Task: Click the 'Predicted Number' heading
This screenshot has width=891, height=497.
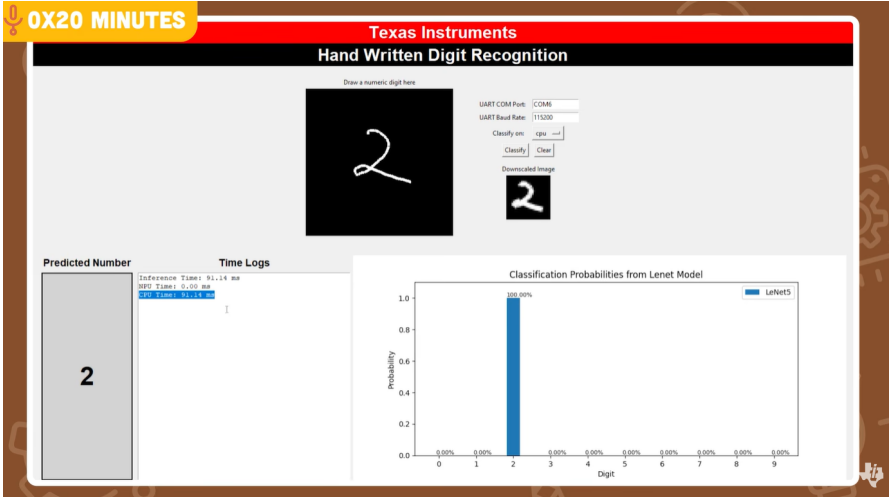Action: (x=87, y=263)
